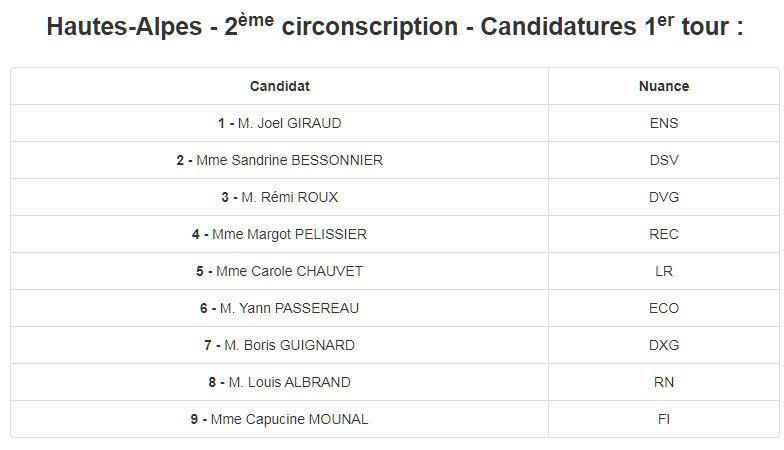The width and height of the screenshot is (784, 450).
Task: Select the DXG nuance label
Action: (x=664, y=345)
